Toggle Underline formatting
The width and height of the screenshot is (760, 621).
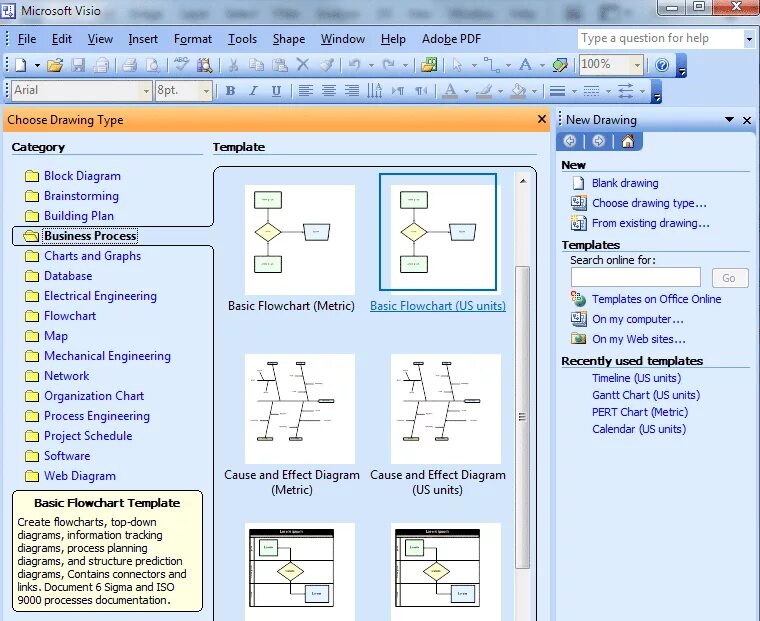click(x=276, y=91)
